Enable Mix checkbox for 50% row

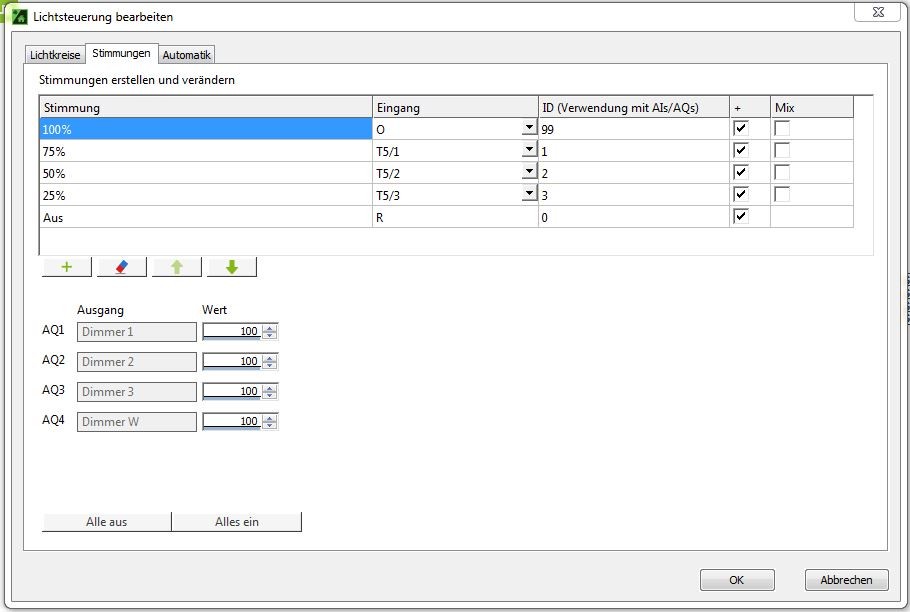pyautogui.click(x=782, y=172)
